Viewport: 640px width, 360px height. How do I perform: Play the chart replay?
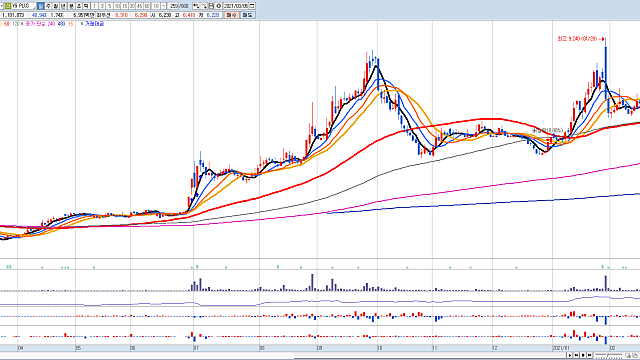coord(570,356)
